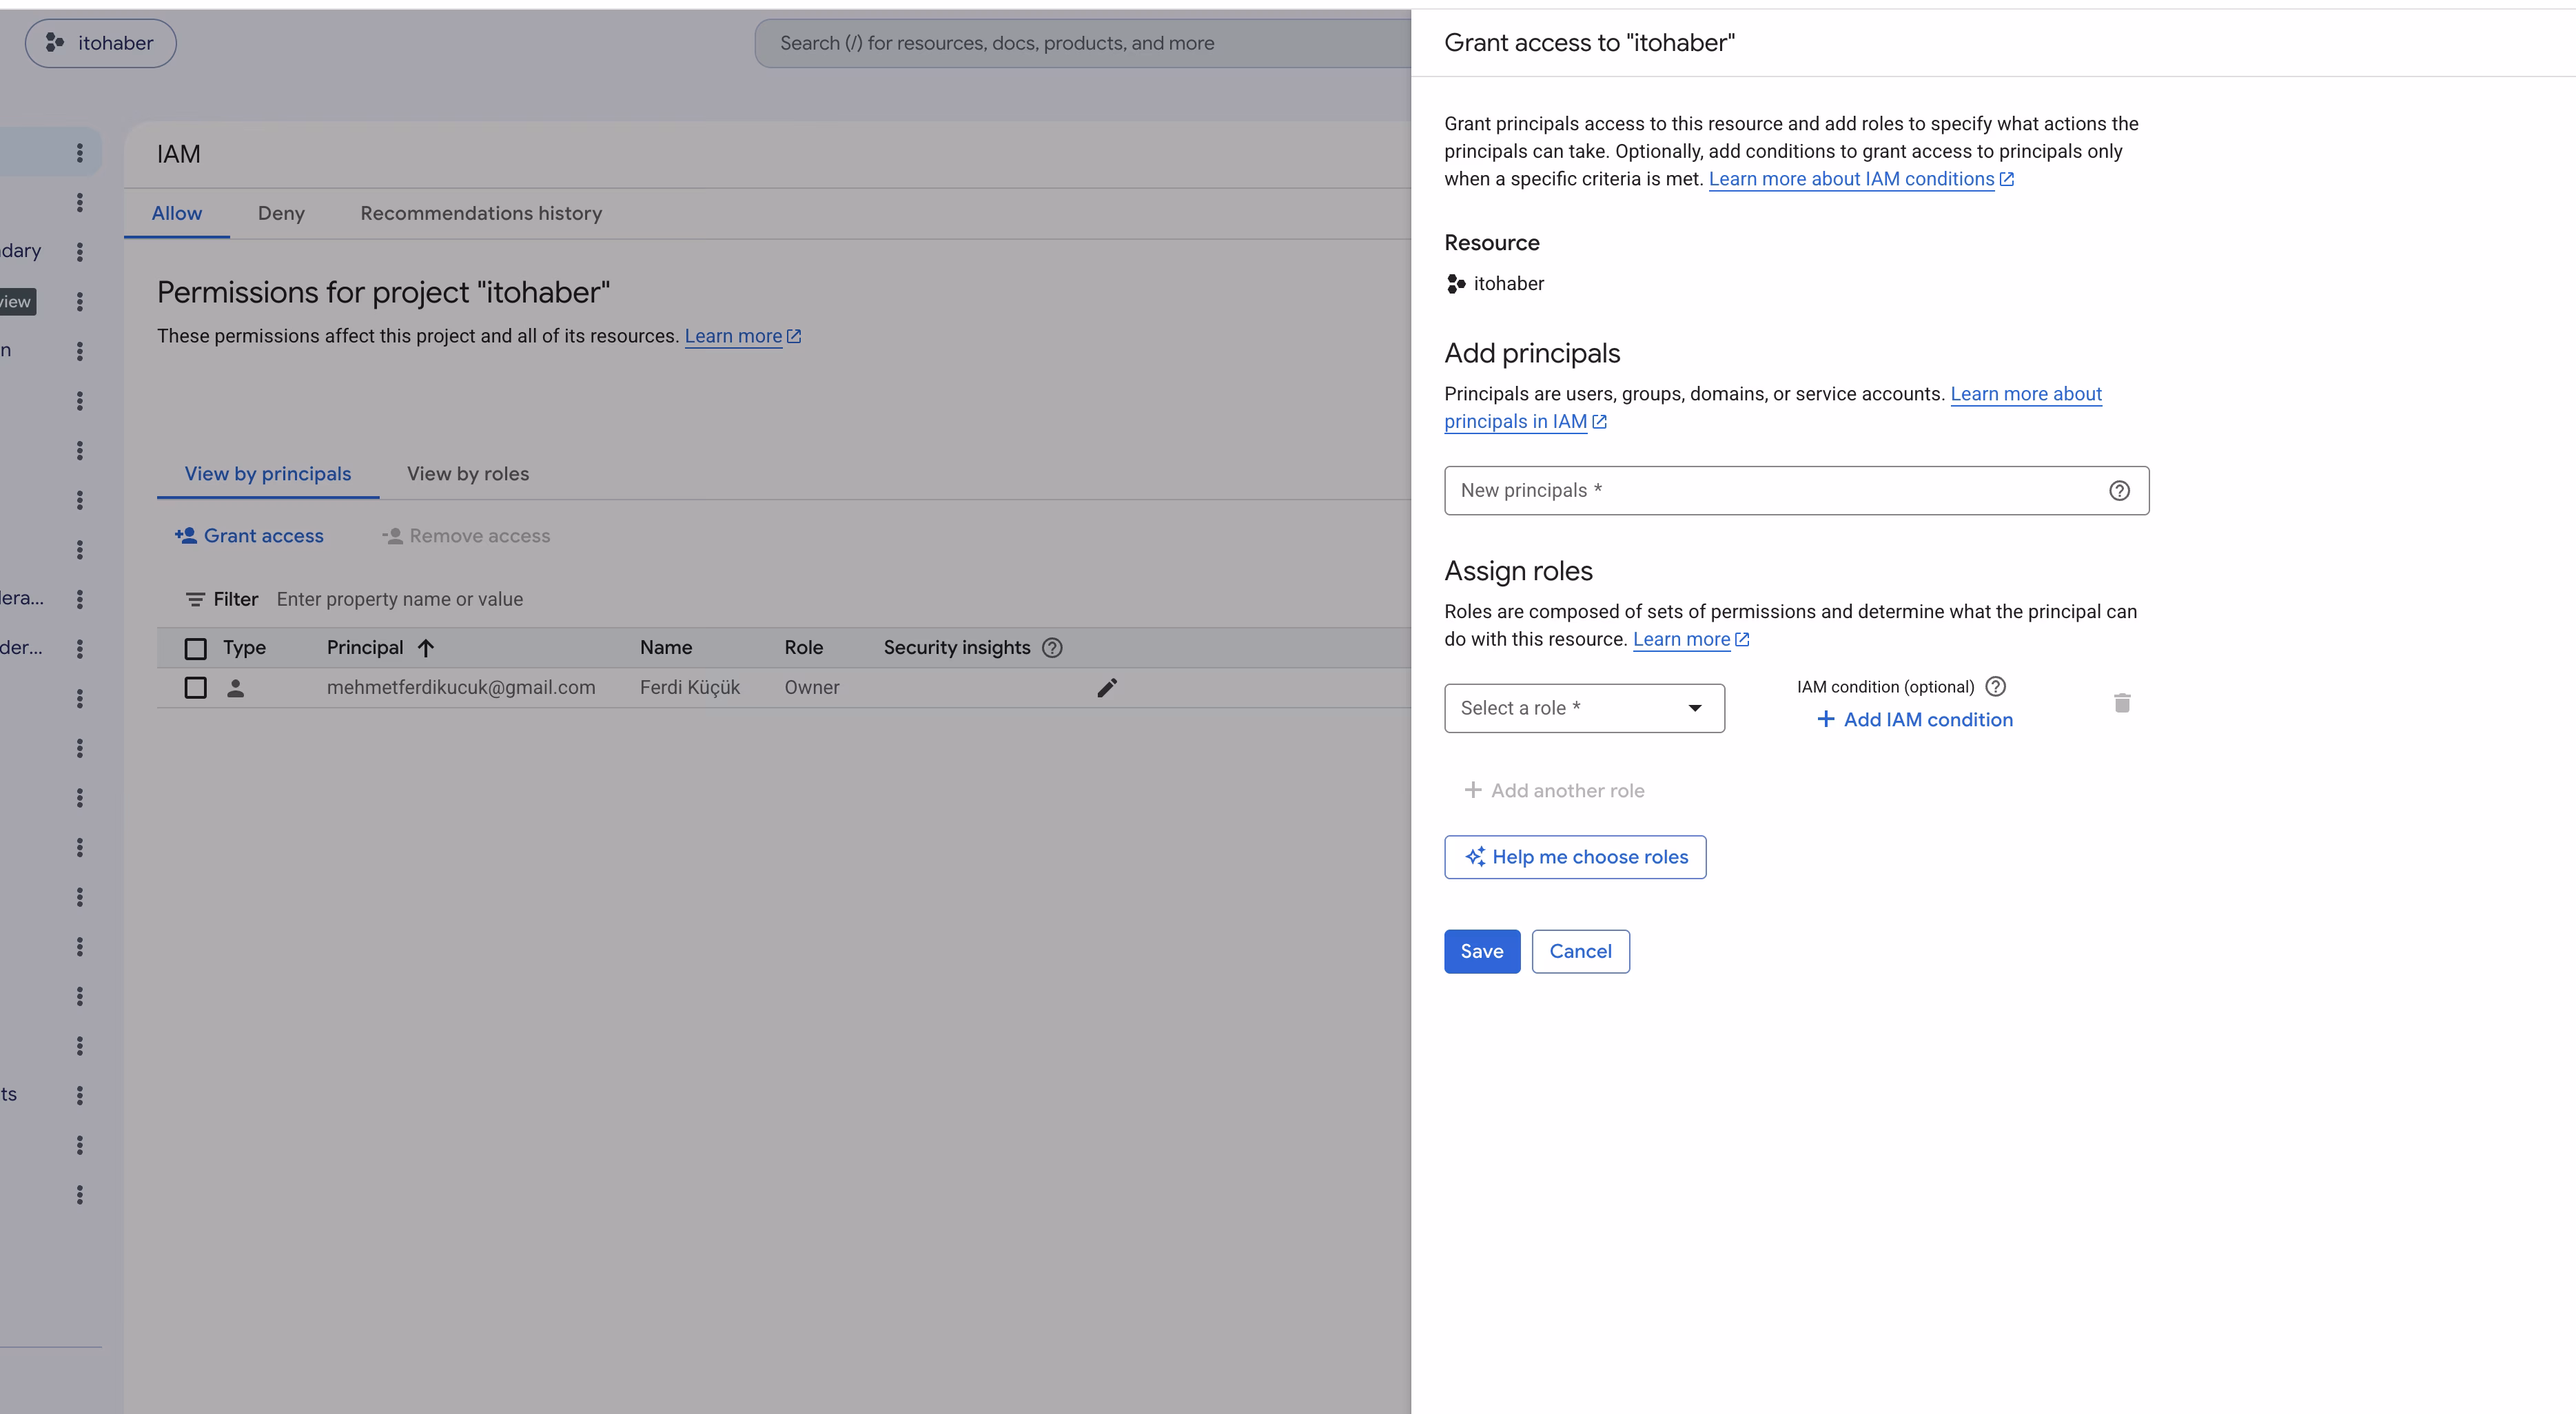Expand the Select a role dropdown
2576x1414 pixels.
tap(1584, 708)
